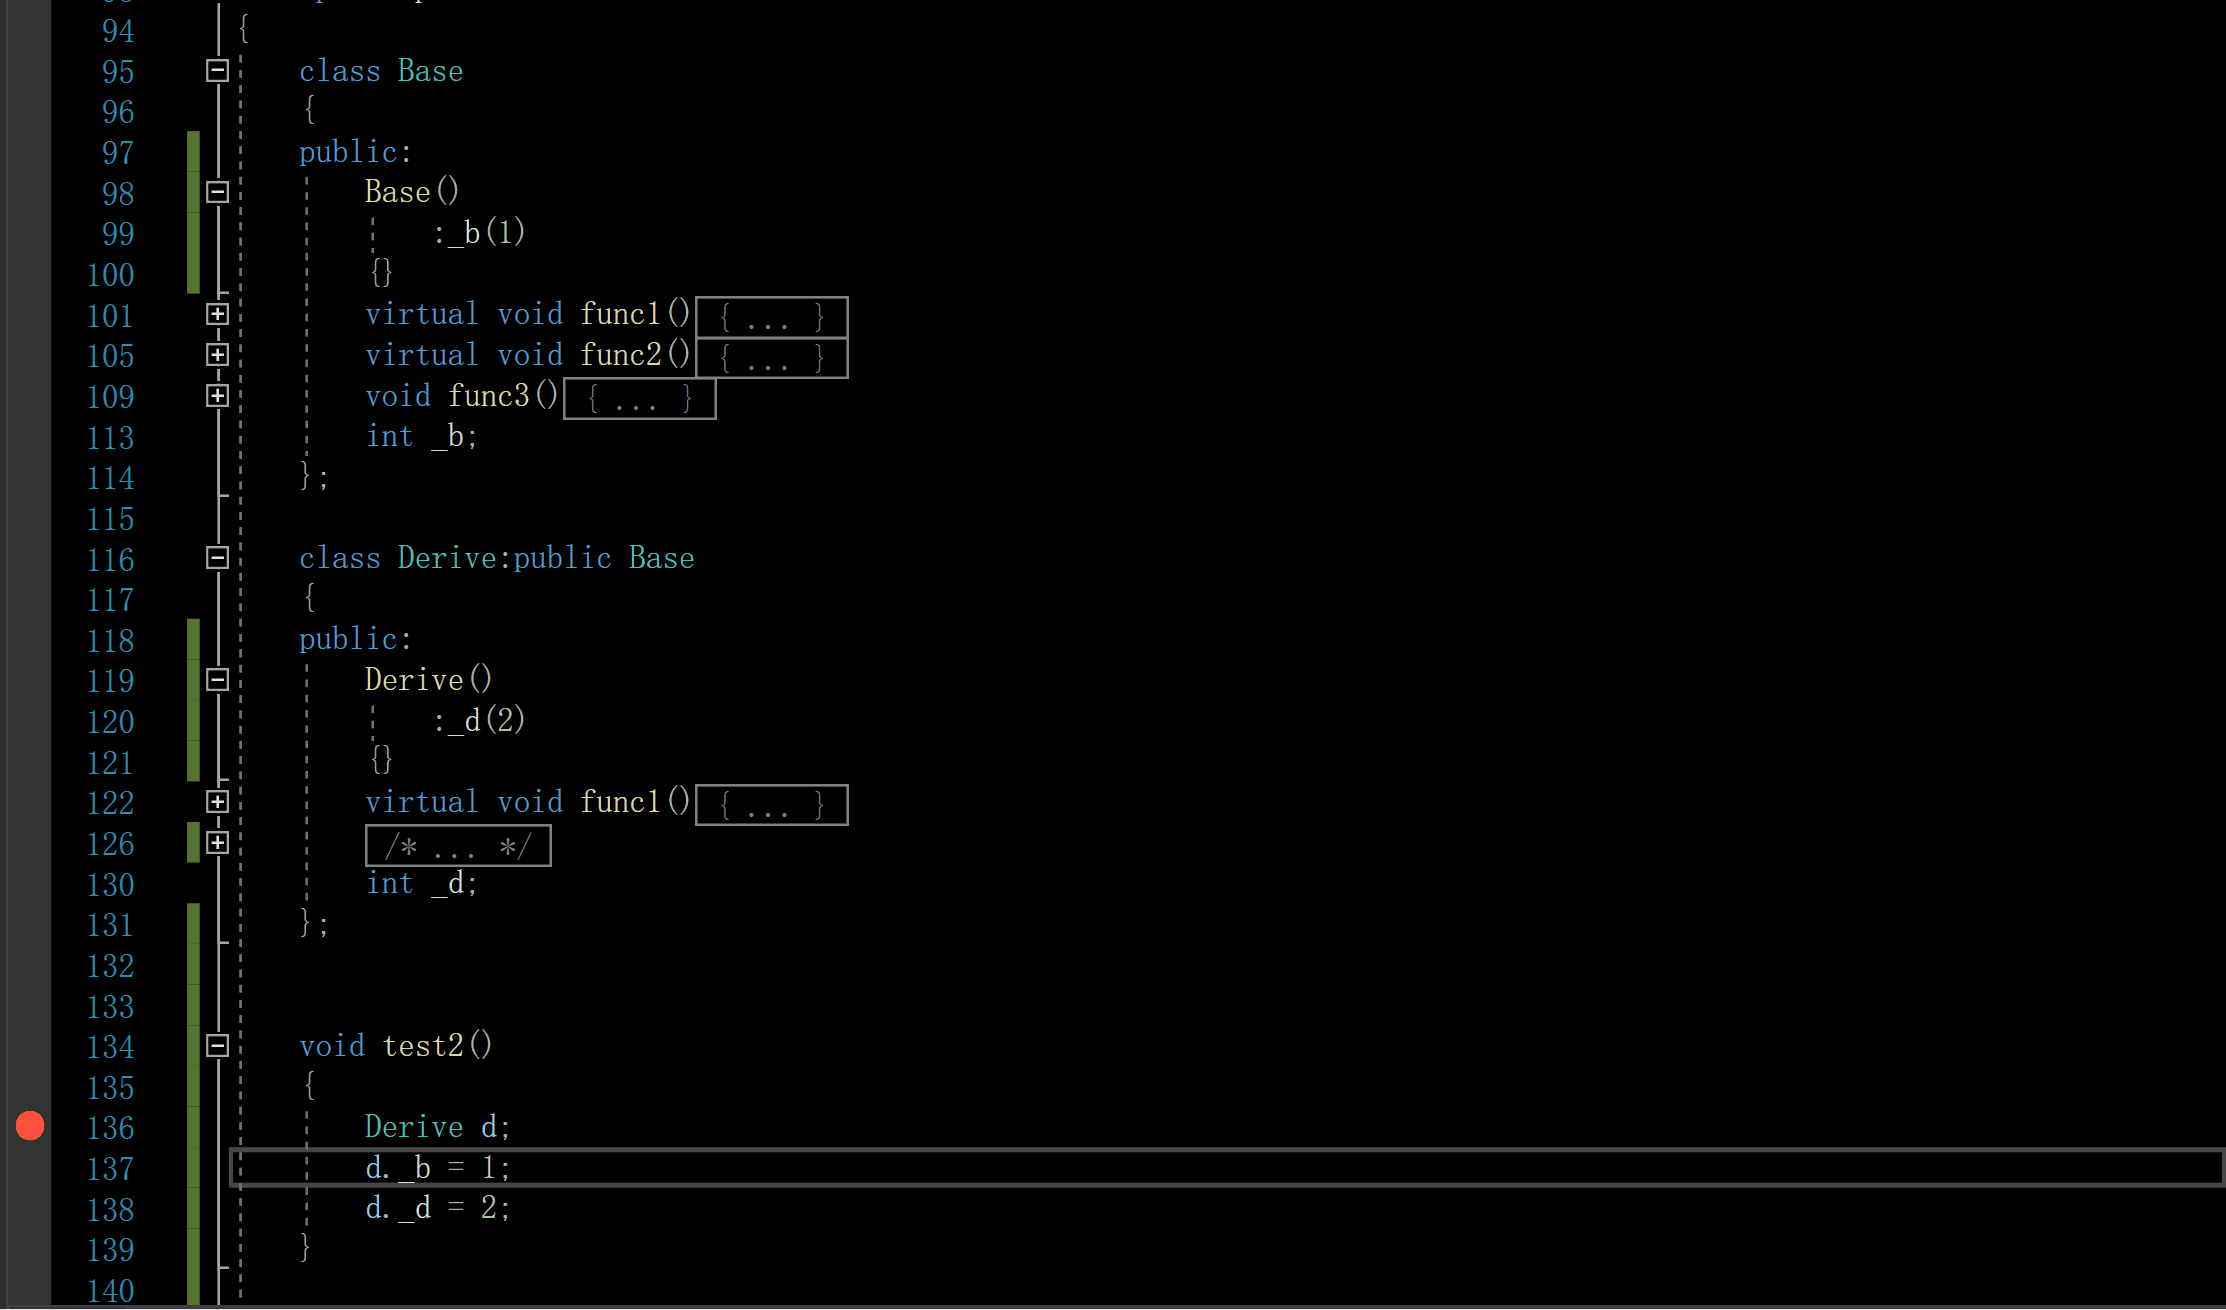Click 'int _d;' member declaration

click(422, 884)
